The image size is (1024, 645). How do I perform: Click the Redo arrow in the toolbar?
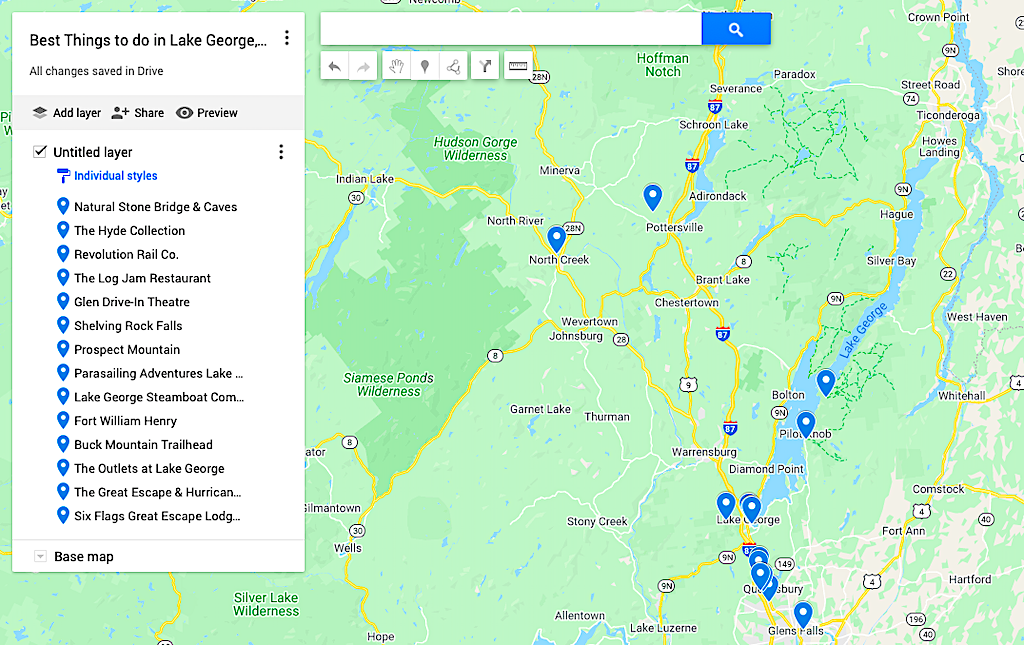click(363, 66)
